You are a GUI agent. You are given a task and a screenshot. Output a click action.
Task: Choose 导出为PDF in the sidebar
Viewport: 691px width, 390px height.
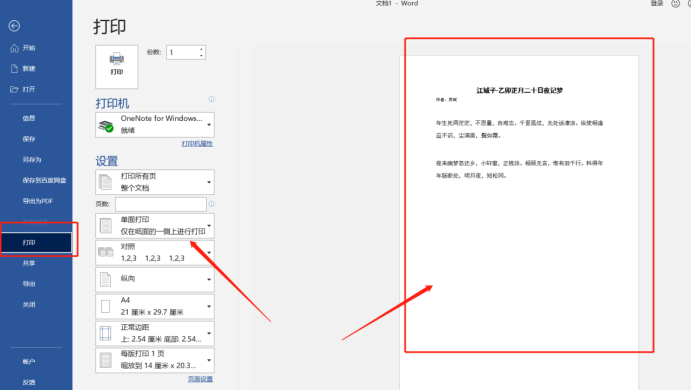pyautogui.click(x=37, y=201)
